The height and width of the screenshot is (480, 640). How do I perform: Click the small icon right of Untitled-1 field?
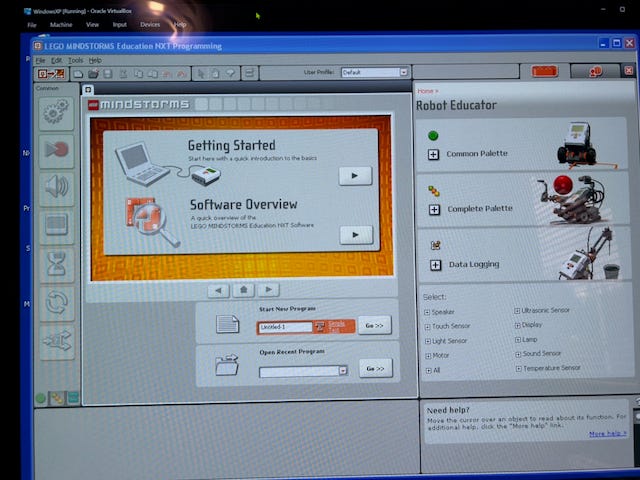(x=320, y=327)
